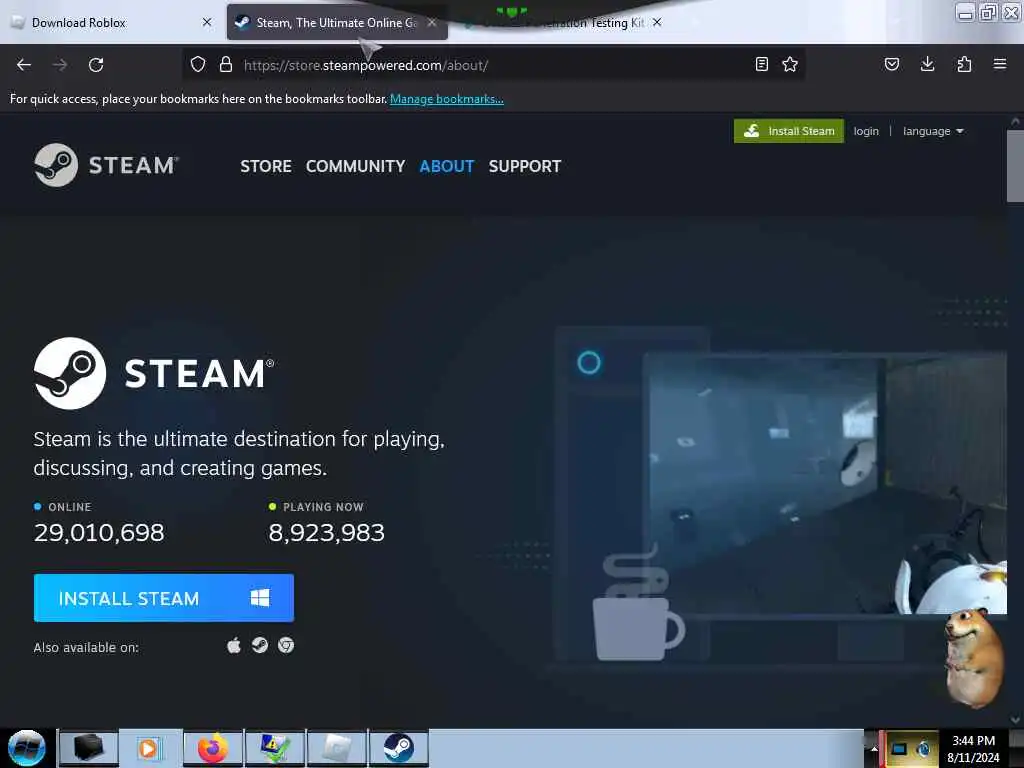Open the Firefox taskbar icon
The width and height of the screenshot is (1024, 768).
213,748
